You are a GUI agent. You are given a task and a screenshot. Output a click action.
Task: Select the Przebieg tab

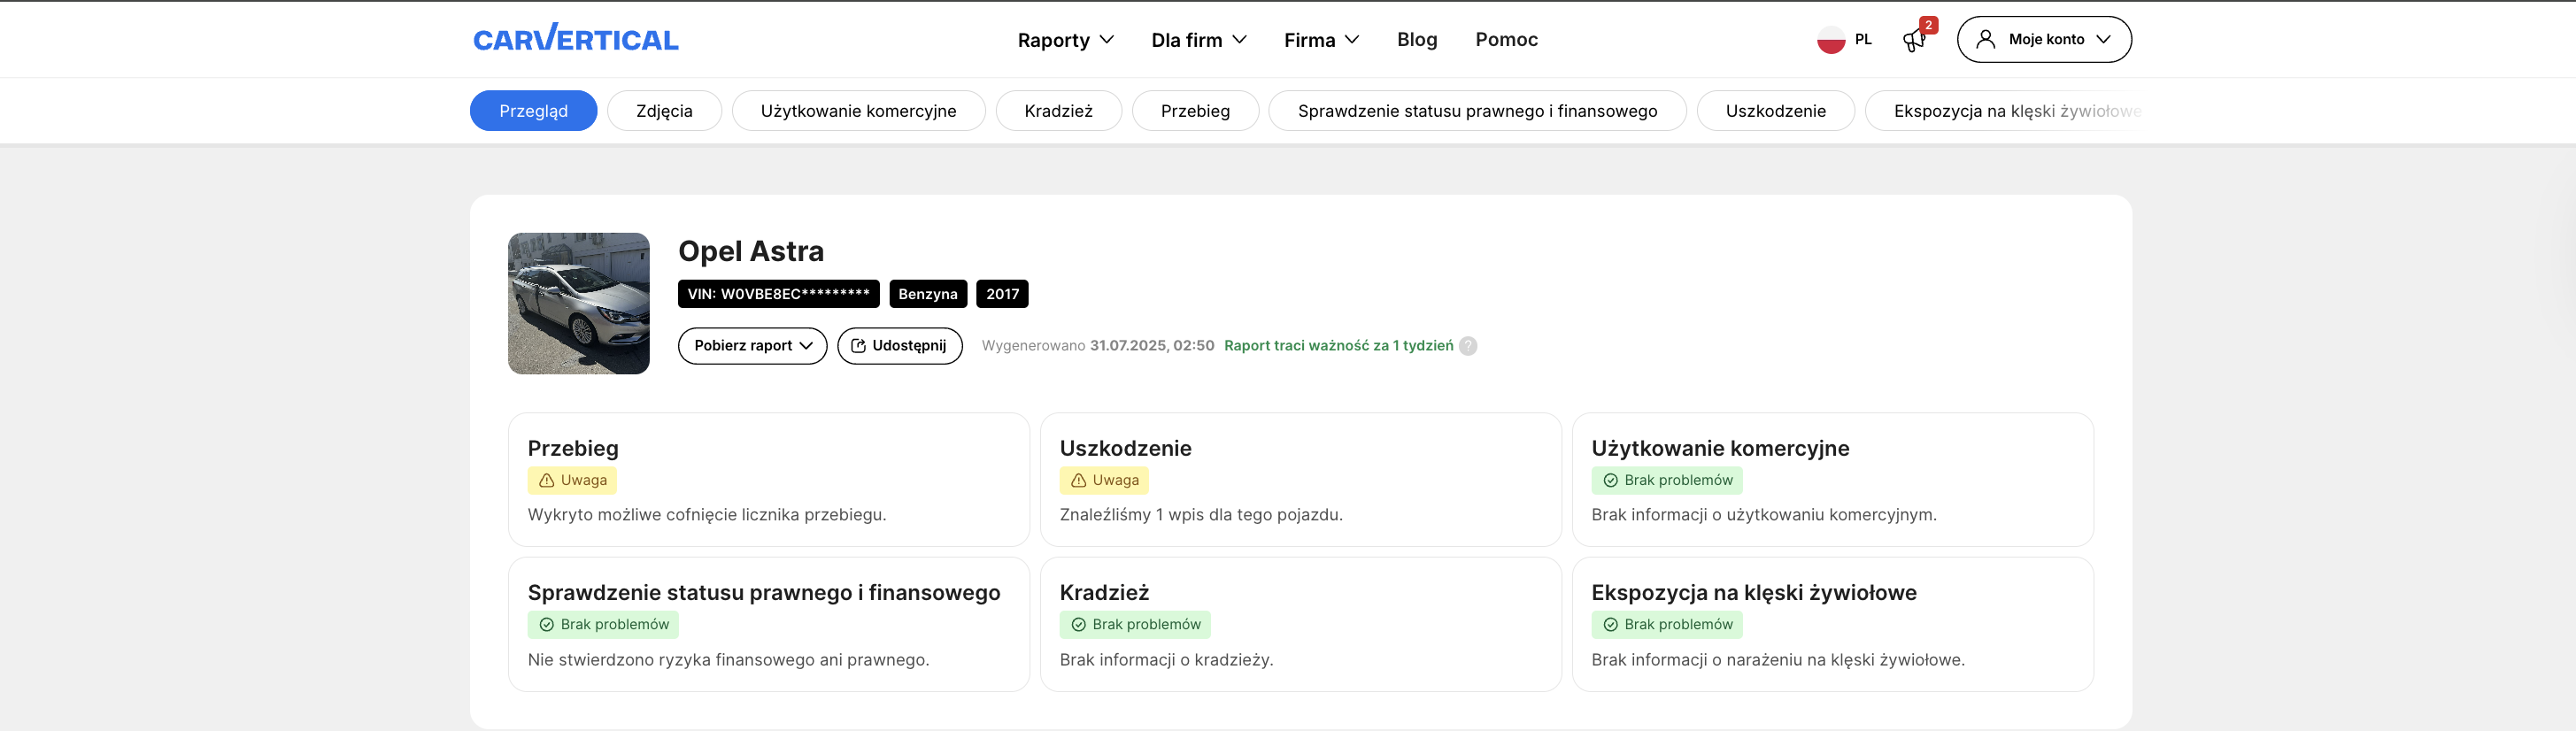[1195, 110]
